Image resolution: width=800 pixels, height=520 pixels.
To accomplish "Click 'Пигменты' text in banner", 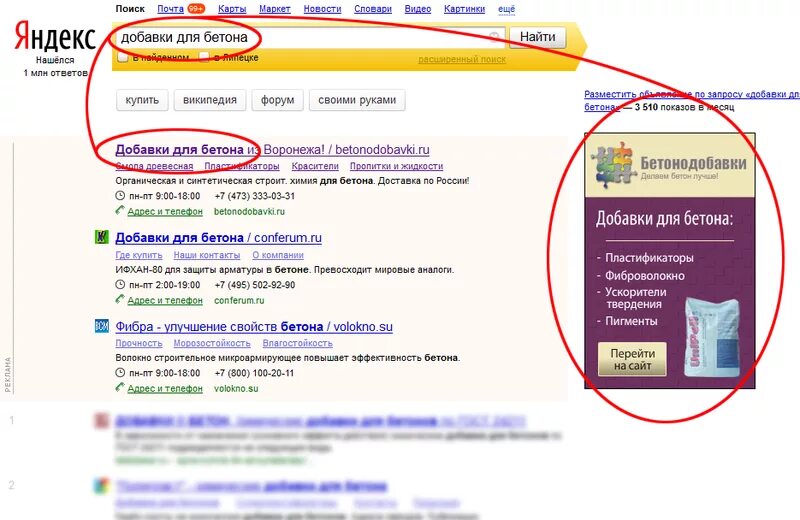I will pos(631,321).
